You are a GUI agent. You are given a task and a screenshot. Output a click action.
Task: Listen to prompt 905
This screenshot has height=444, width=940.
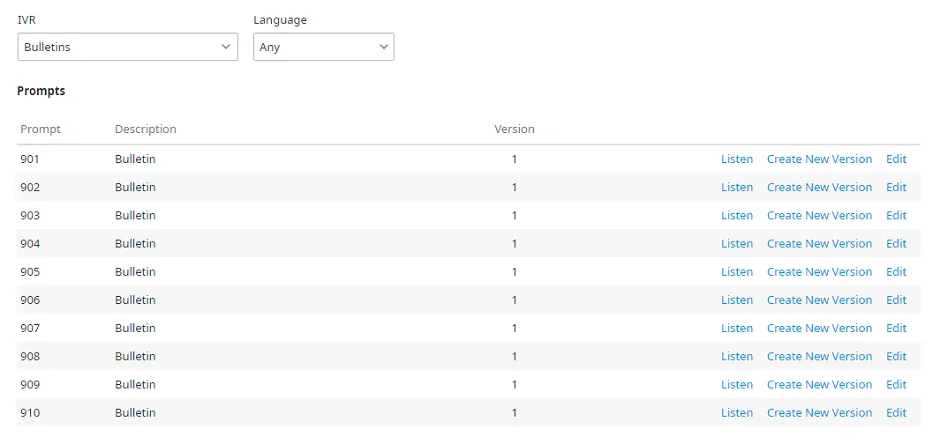click(x=737, y=271)
